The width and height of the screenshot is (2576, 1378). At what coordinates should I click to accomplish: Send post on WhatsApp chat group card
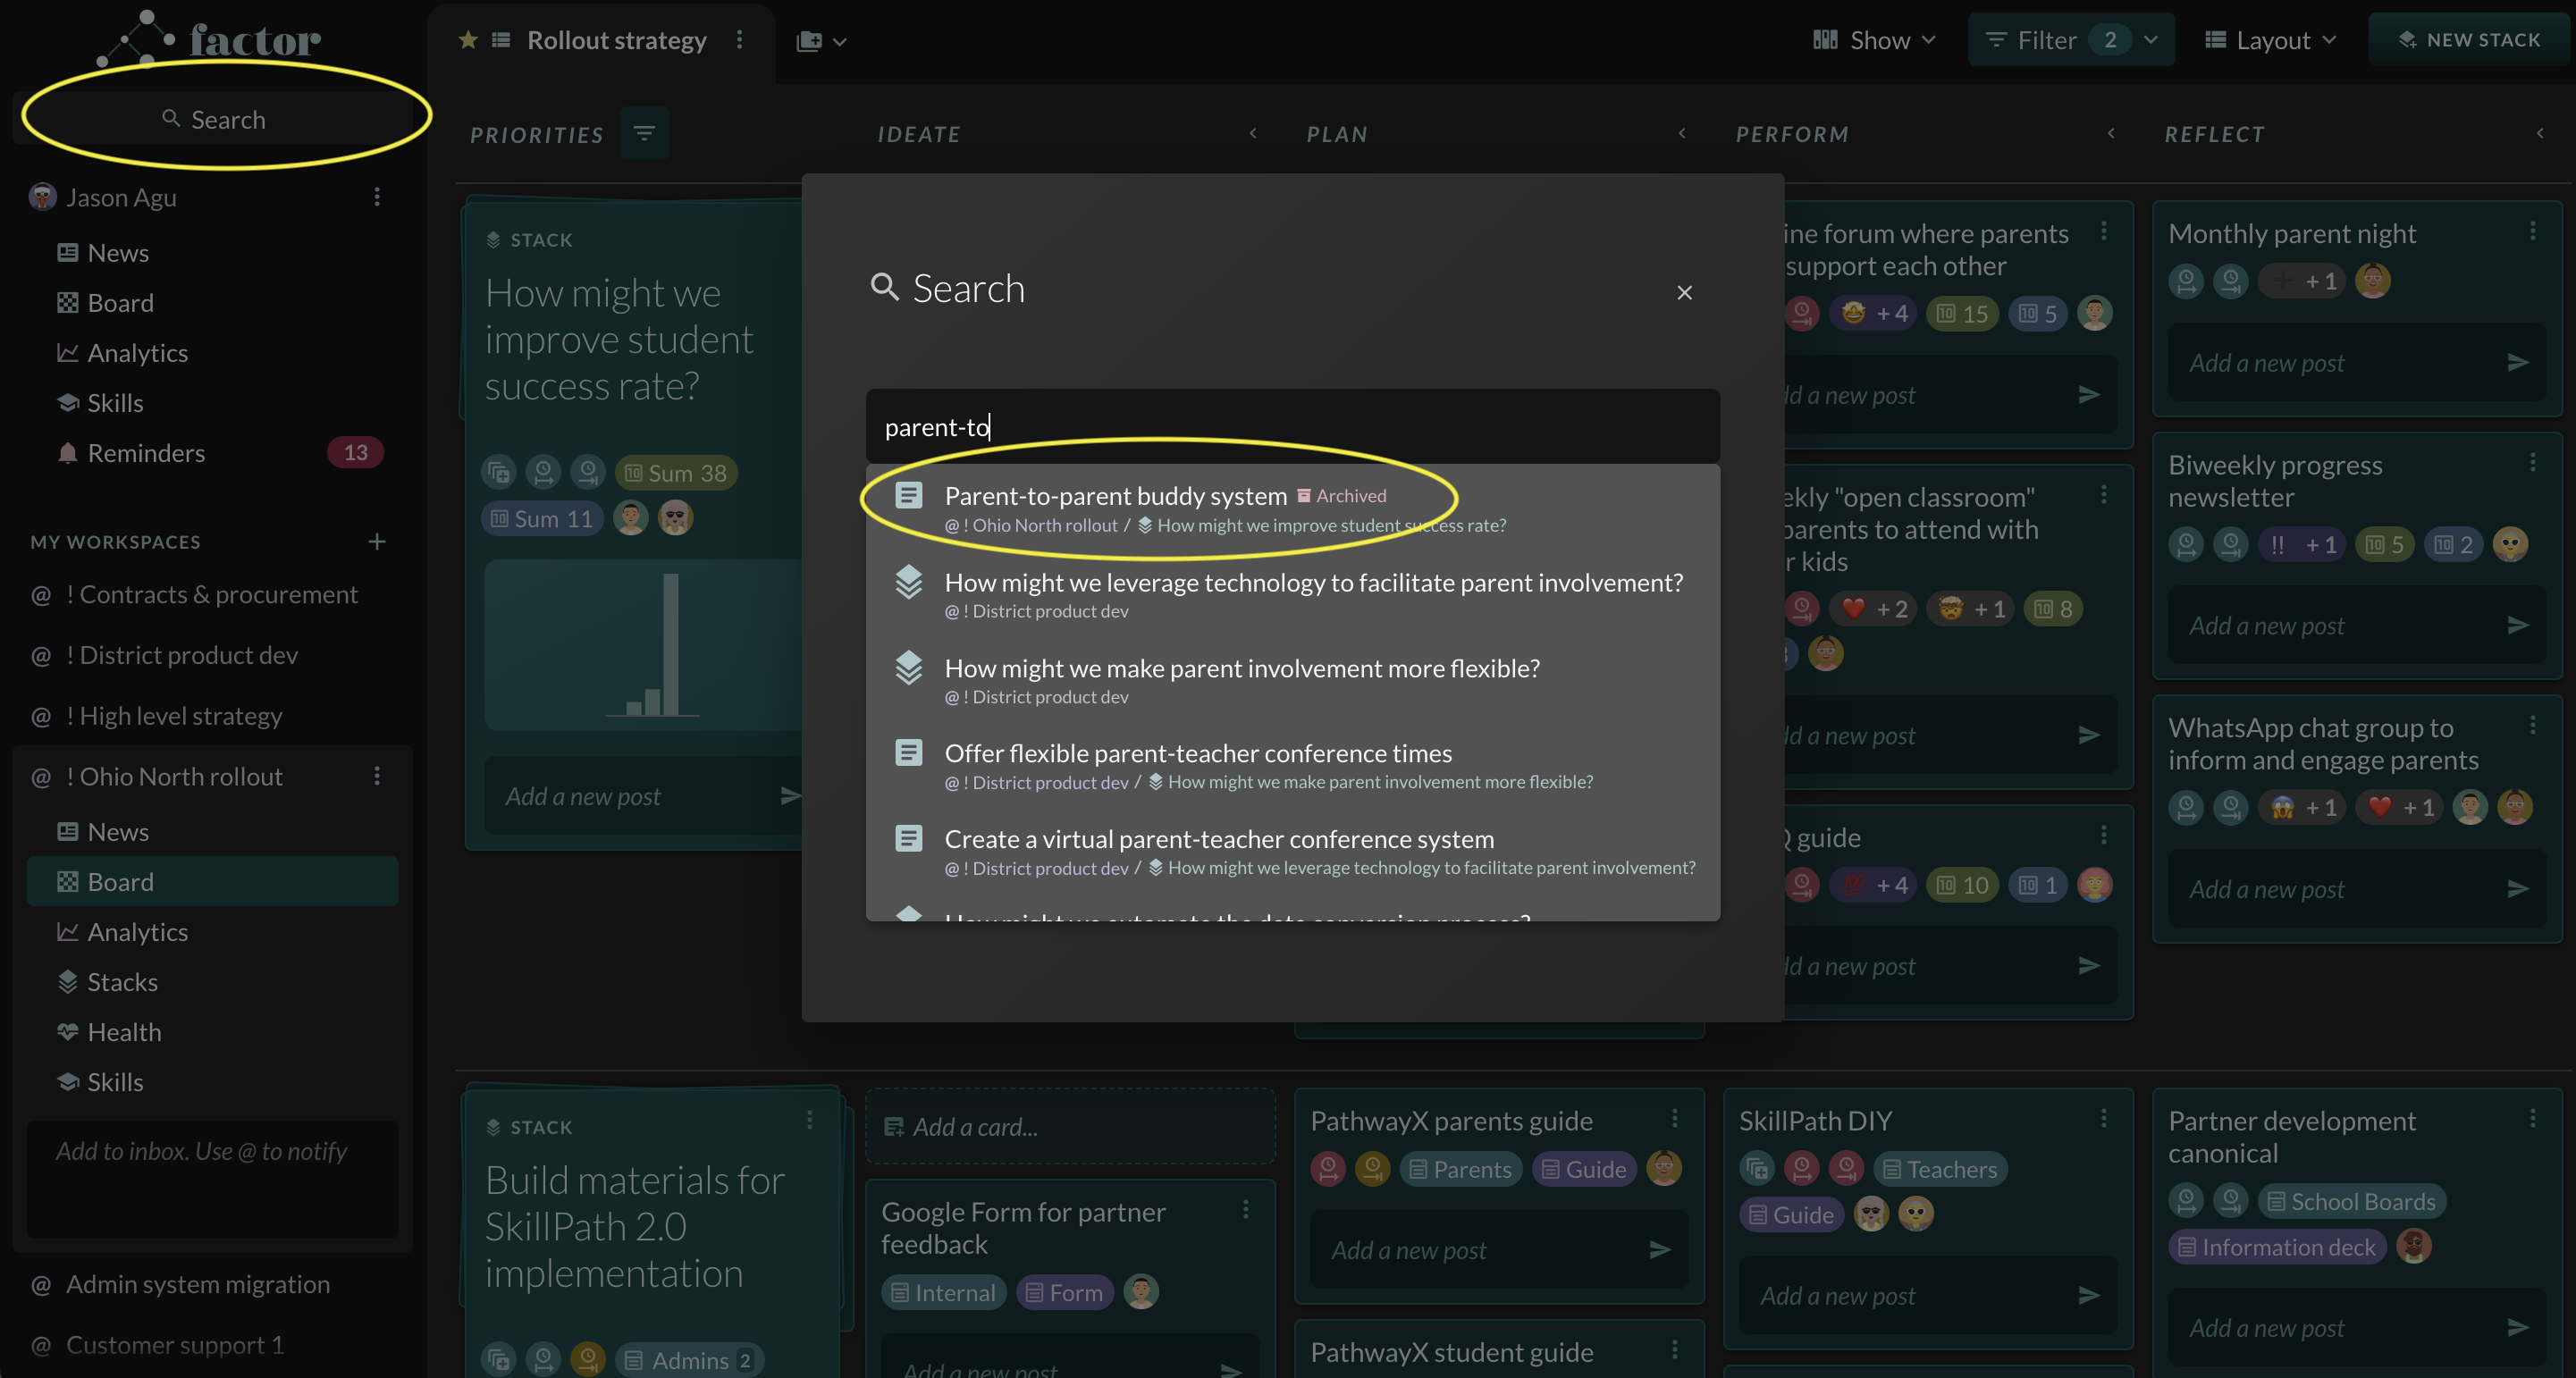click(x=2517, y=889)
